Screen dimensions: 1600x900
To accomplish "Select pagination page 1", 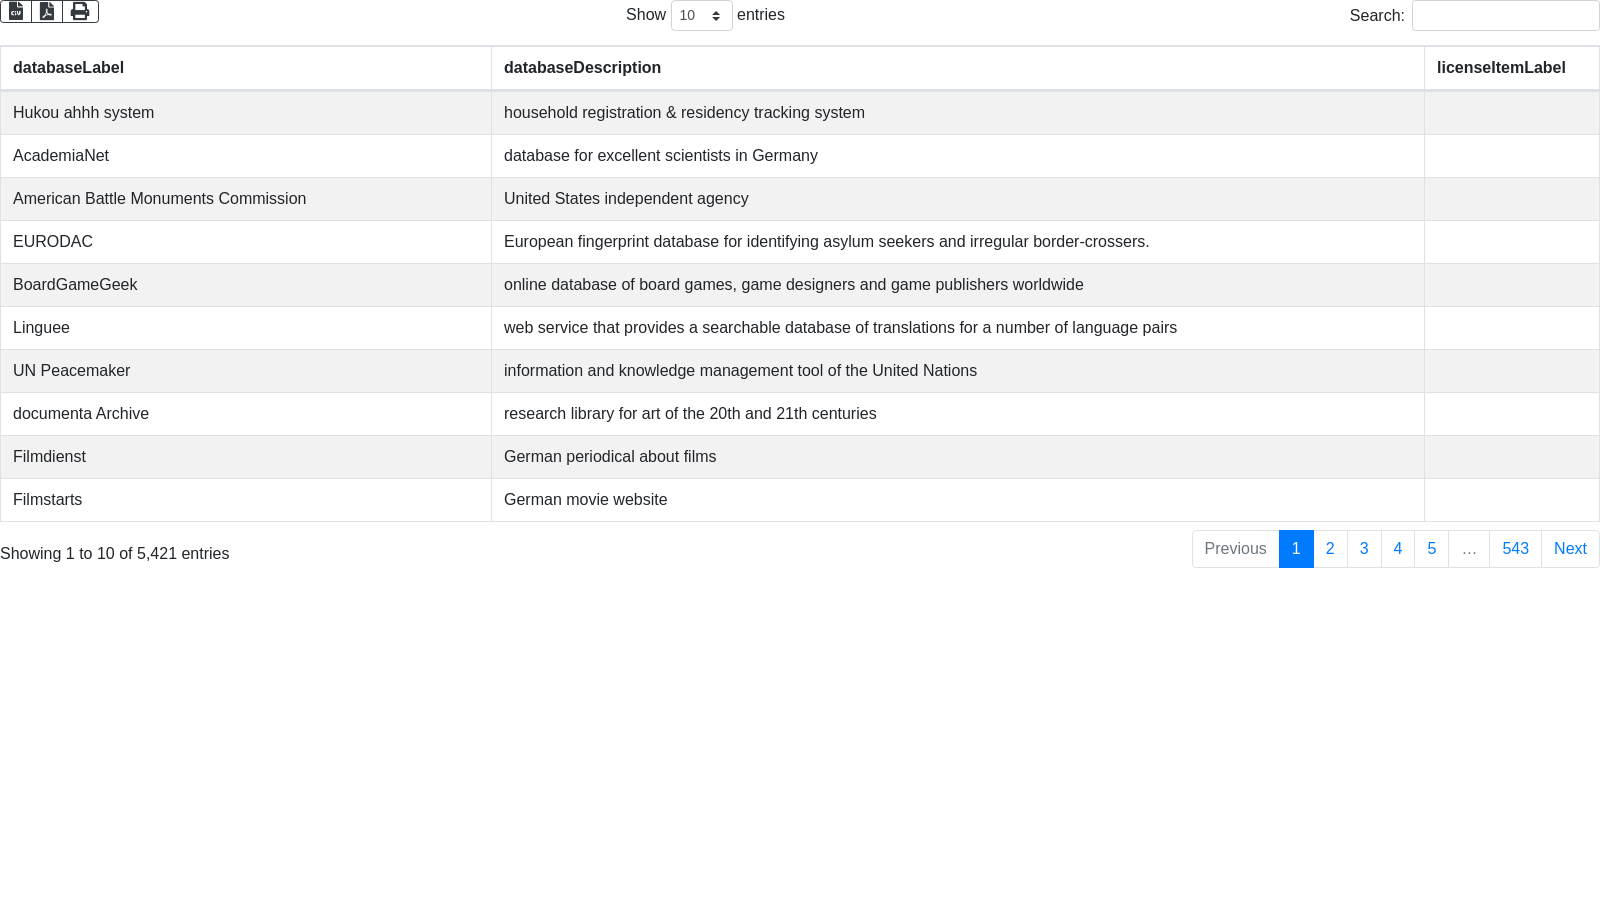I will 1296,549.
